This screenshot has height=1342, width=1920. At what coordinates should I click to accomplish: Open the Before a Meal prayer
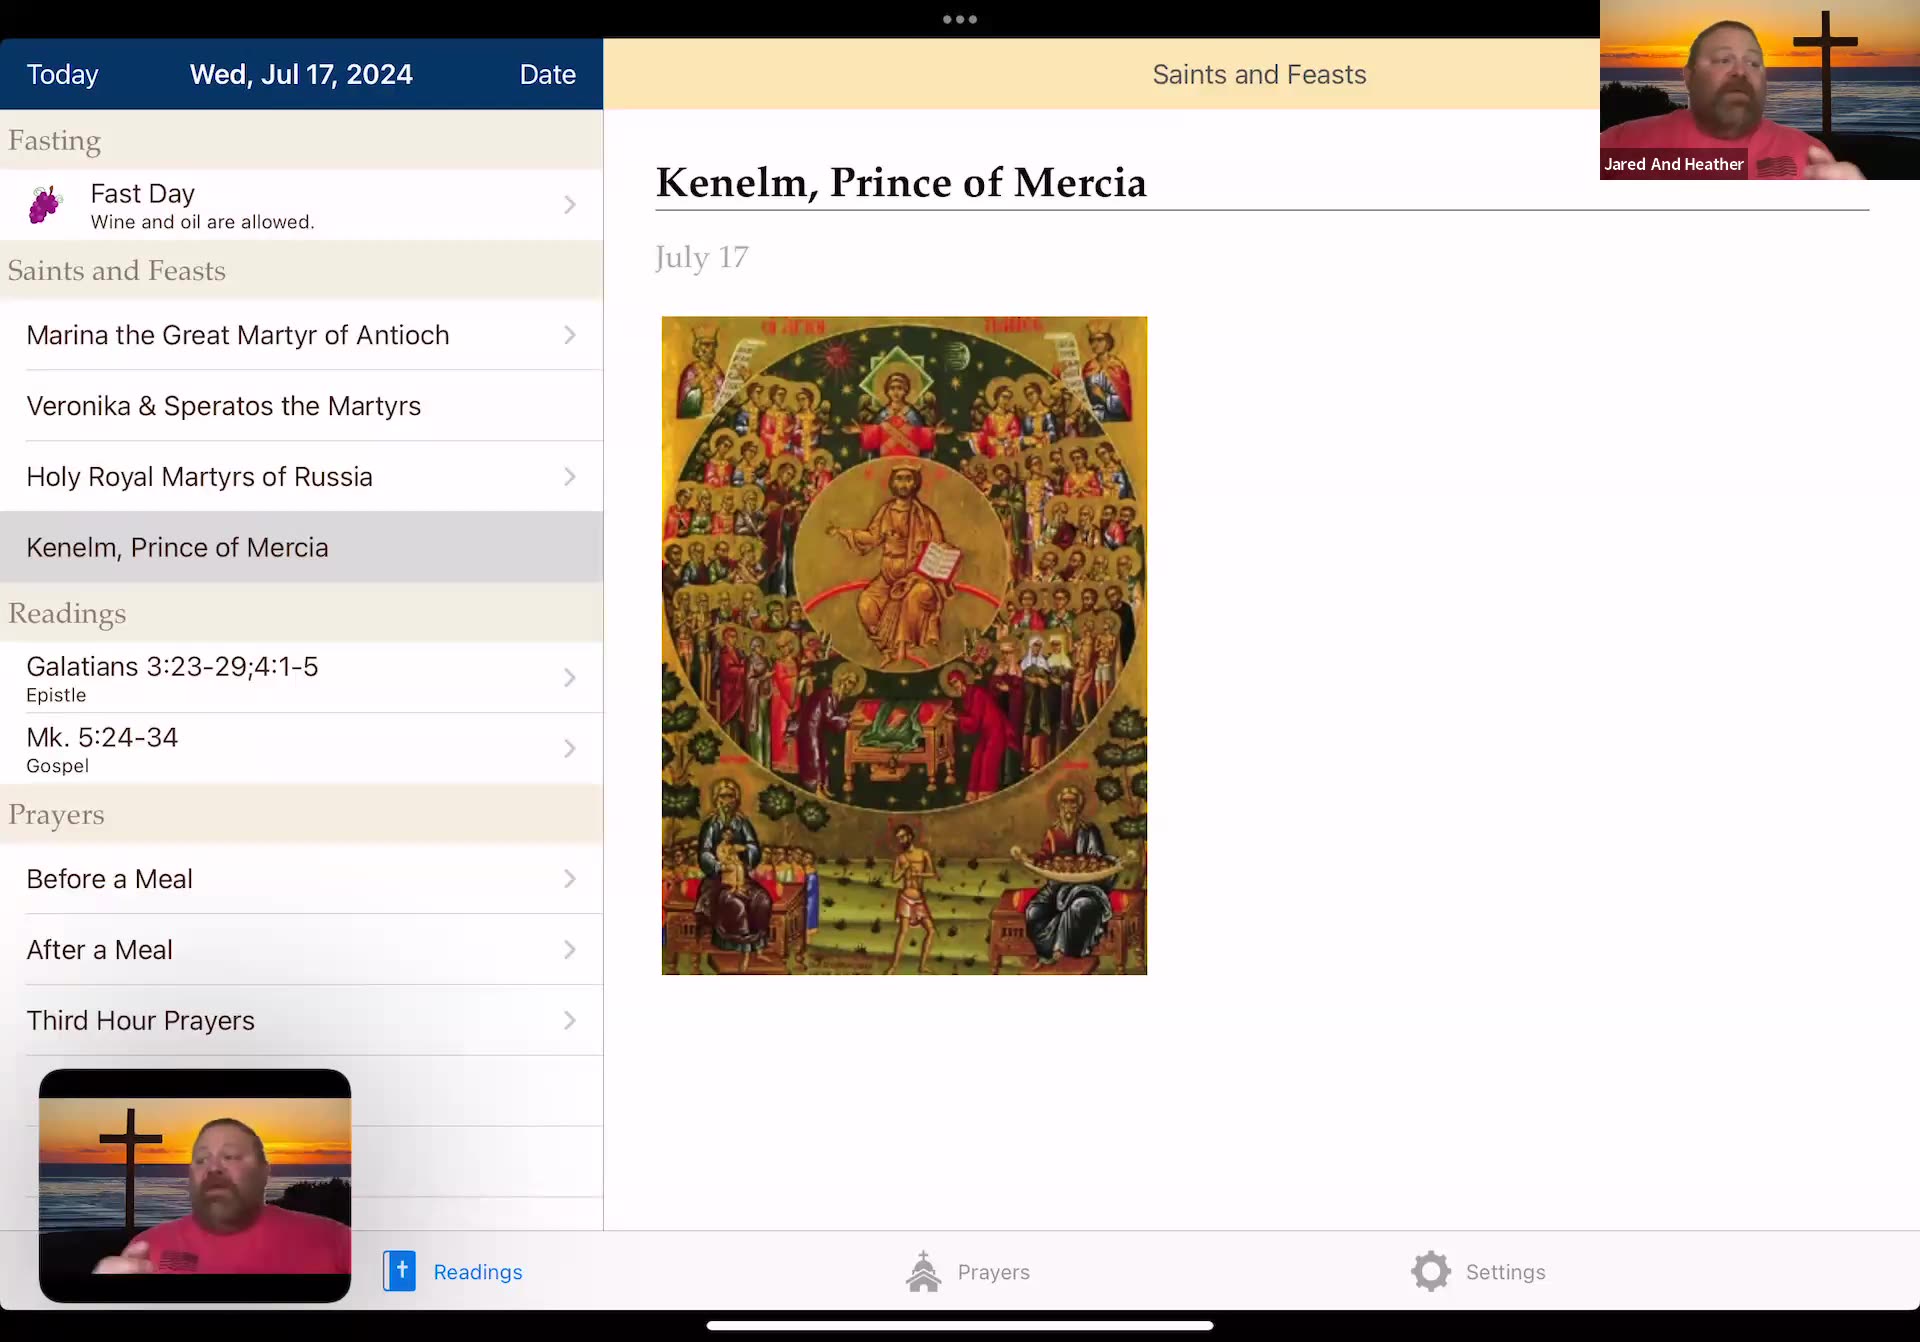(x=301, y=879)
